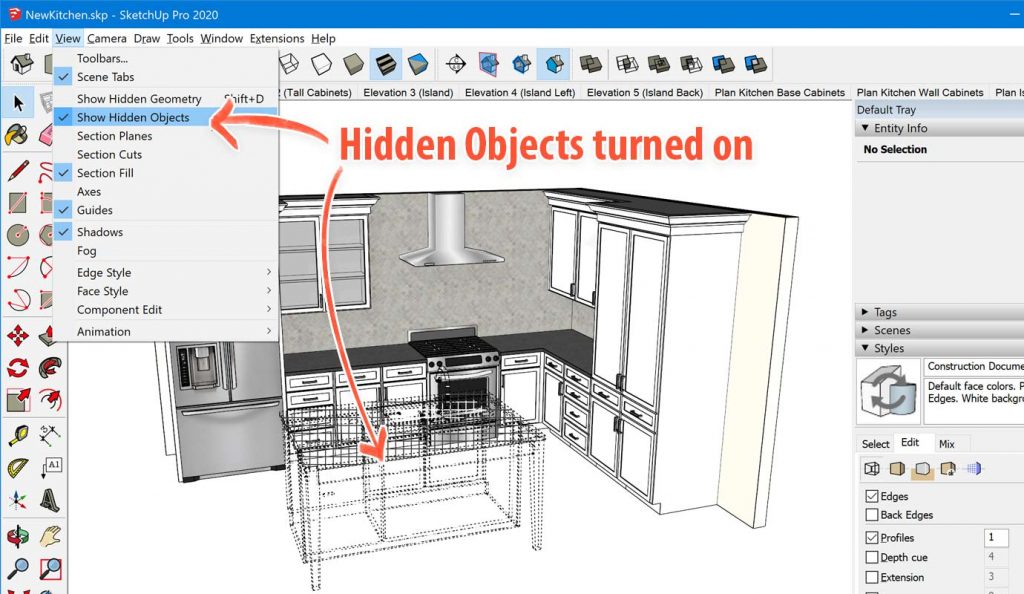This screenshot has height=594, width=1024.
Task: Select the arrow Select tool
Action: (x=18, y=102)
